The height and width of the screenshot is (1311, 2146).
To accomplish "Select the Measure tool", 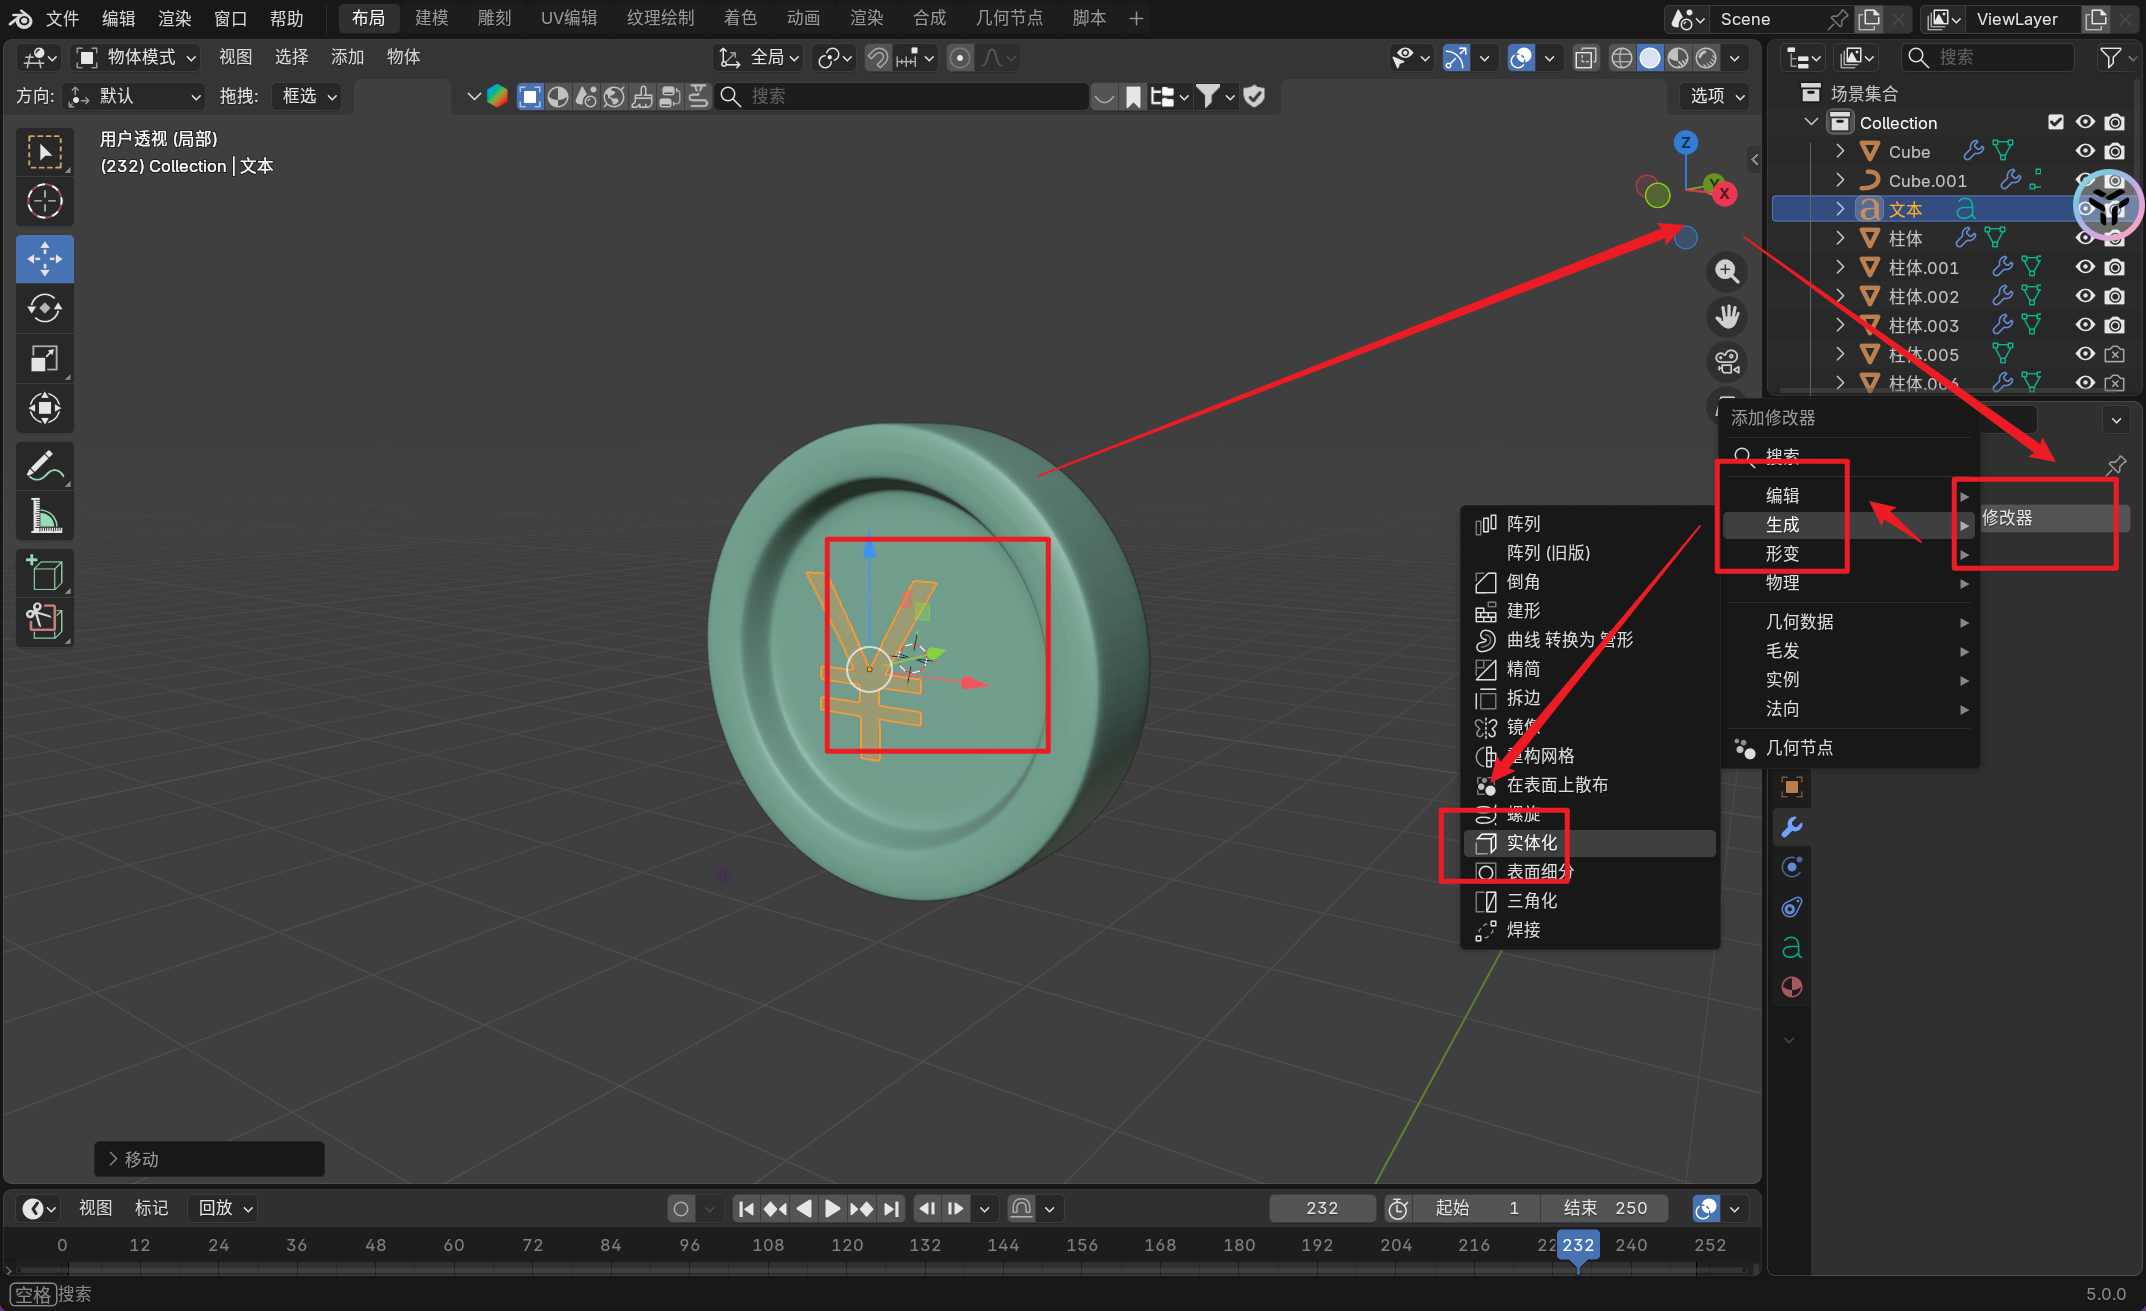I will [44, 516].
